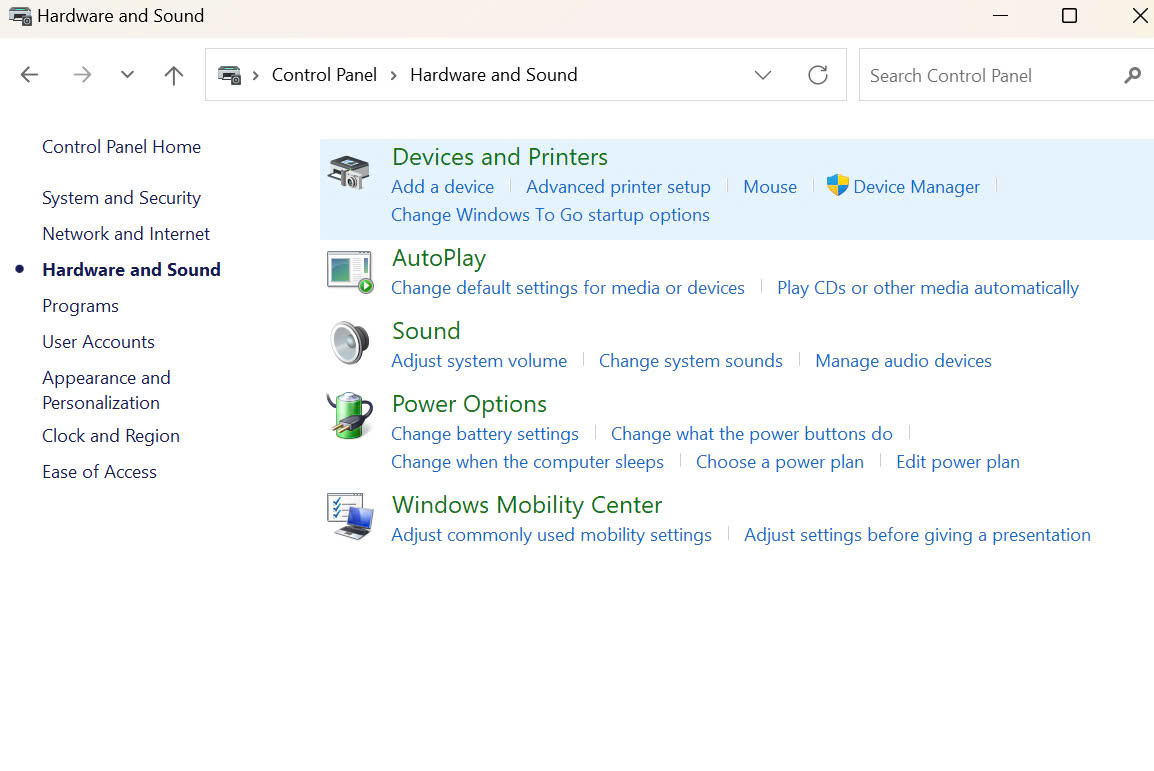
Task: Open Change when the computer sleeps
Action: click(x=527, y=462)
